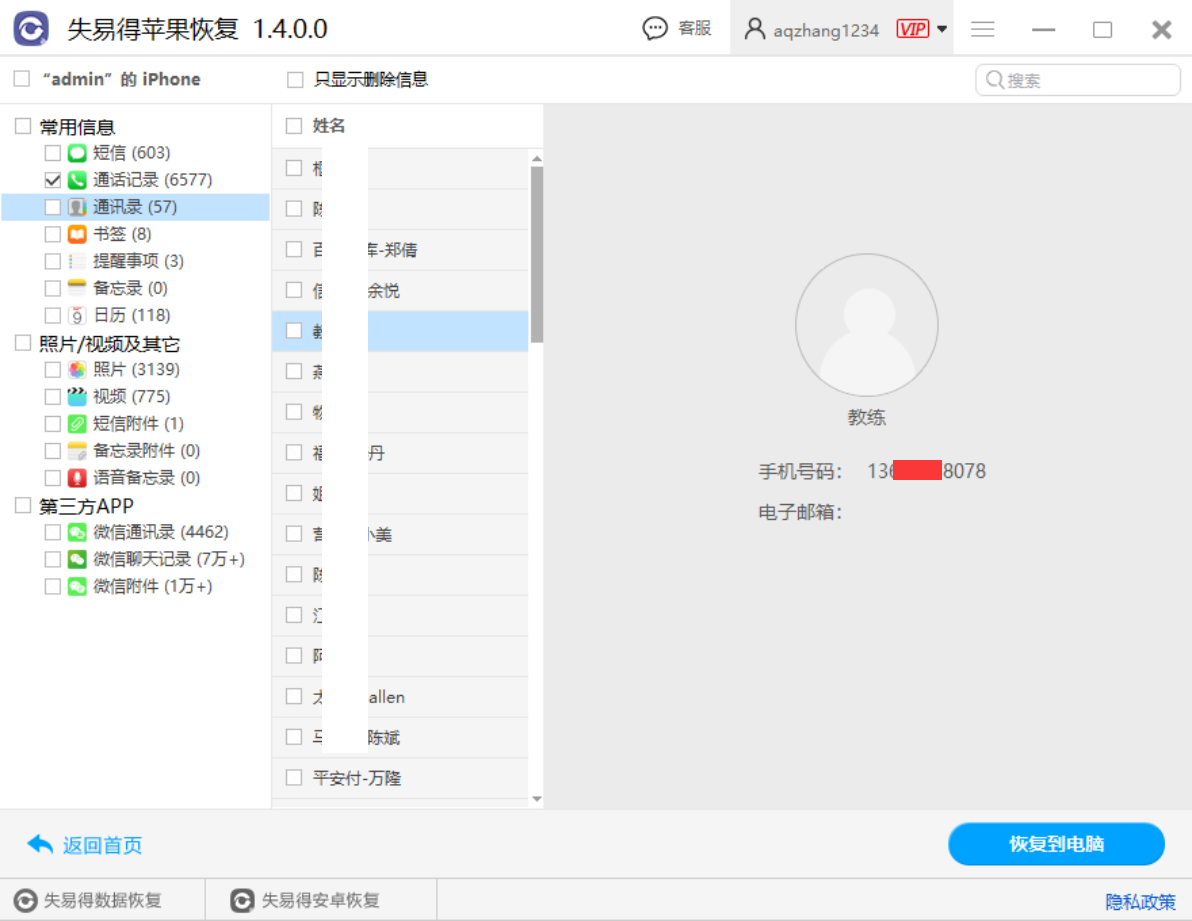The height and width of the screenshot is (921, 1192).
Task: Click scrollbar down arrow of contact list
Action: pyautogui.click(x=537, y=799)
